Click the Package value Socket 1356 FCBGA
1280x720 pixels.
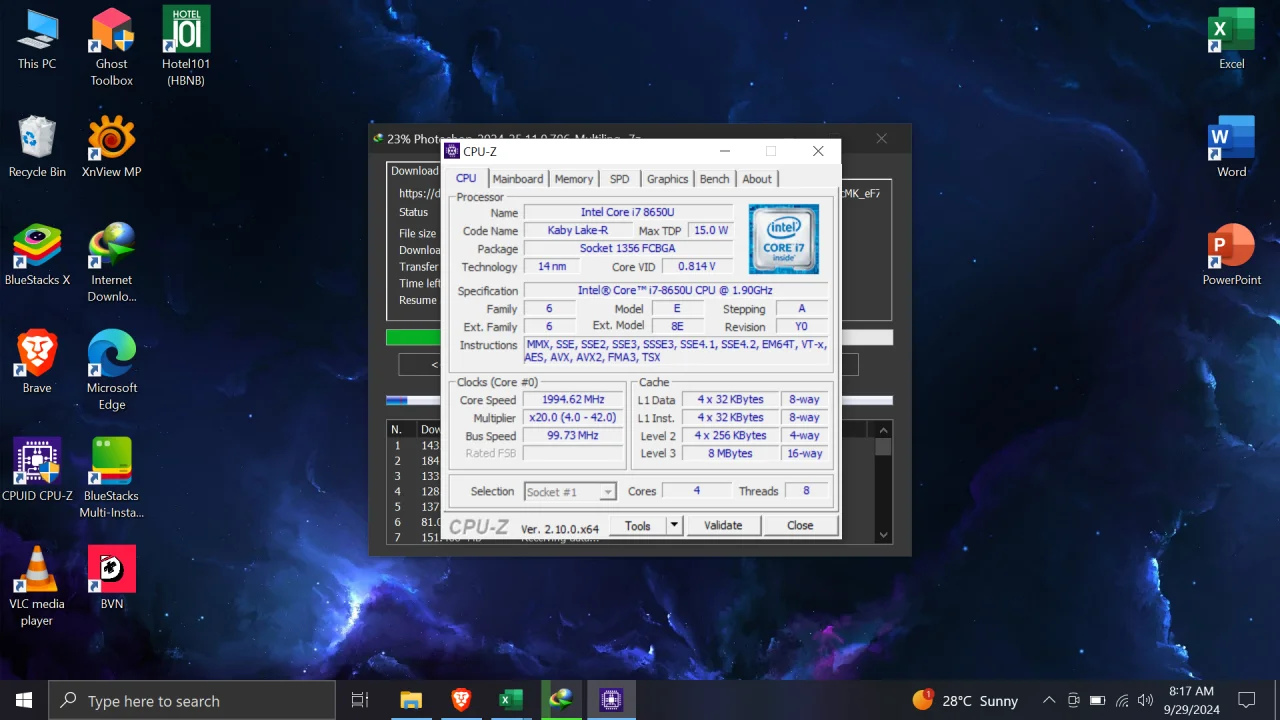coord(627,249)
